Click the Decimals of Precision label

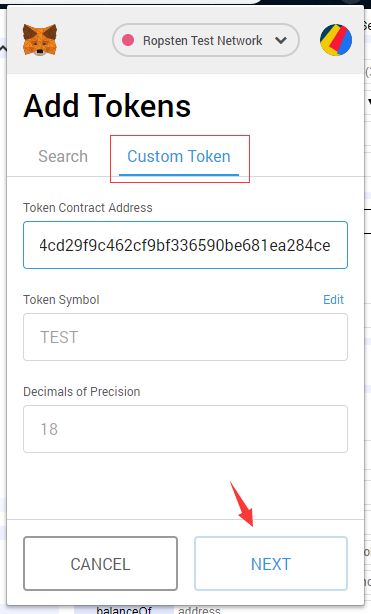coord(81,392)
